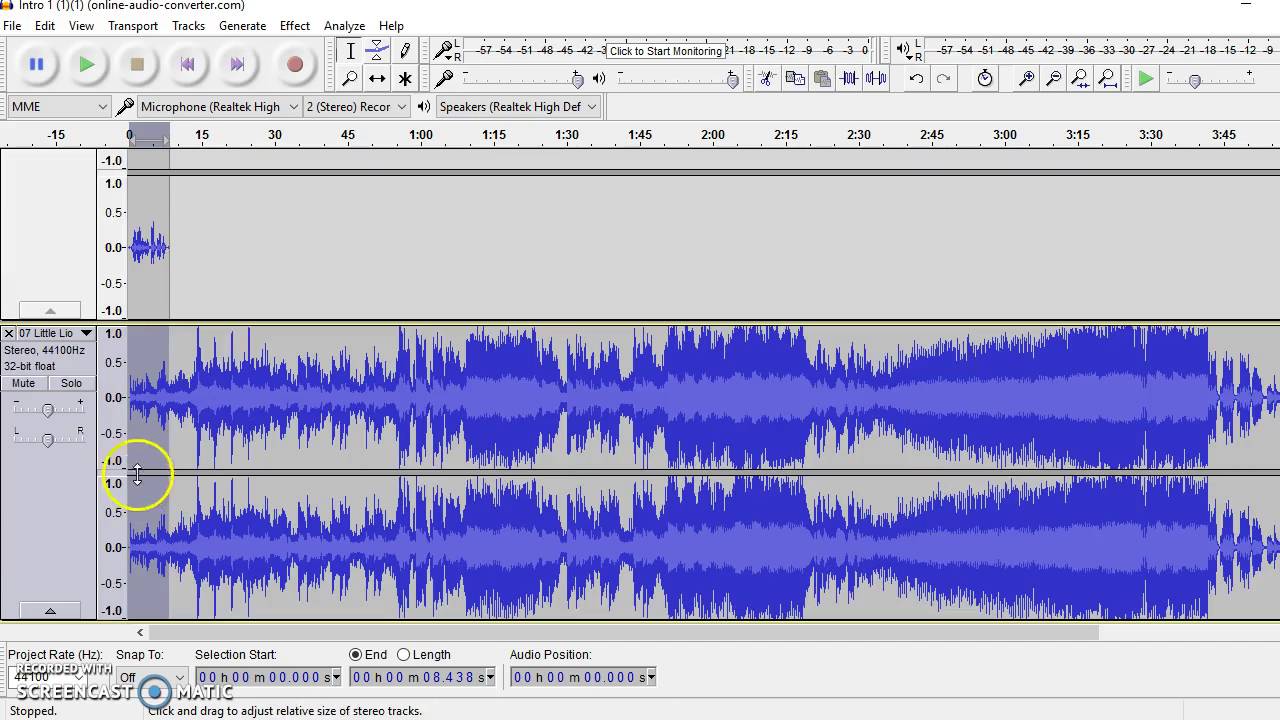
Task: Select the Zoom magnifier tool
Action: (x=350, y=78)
